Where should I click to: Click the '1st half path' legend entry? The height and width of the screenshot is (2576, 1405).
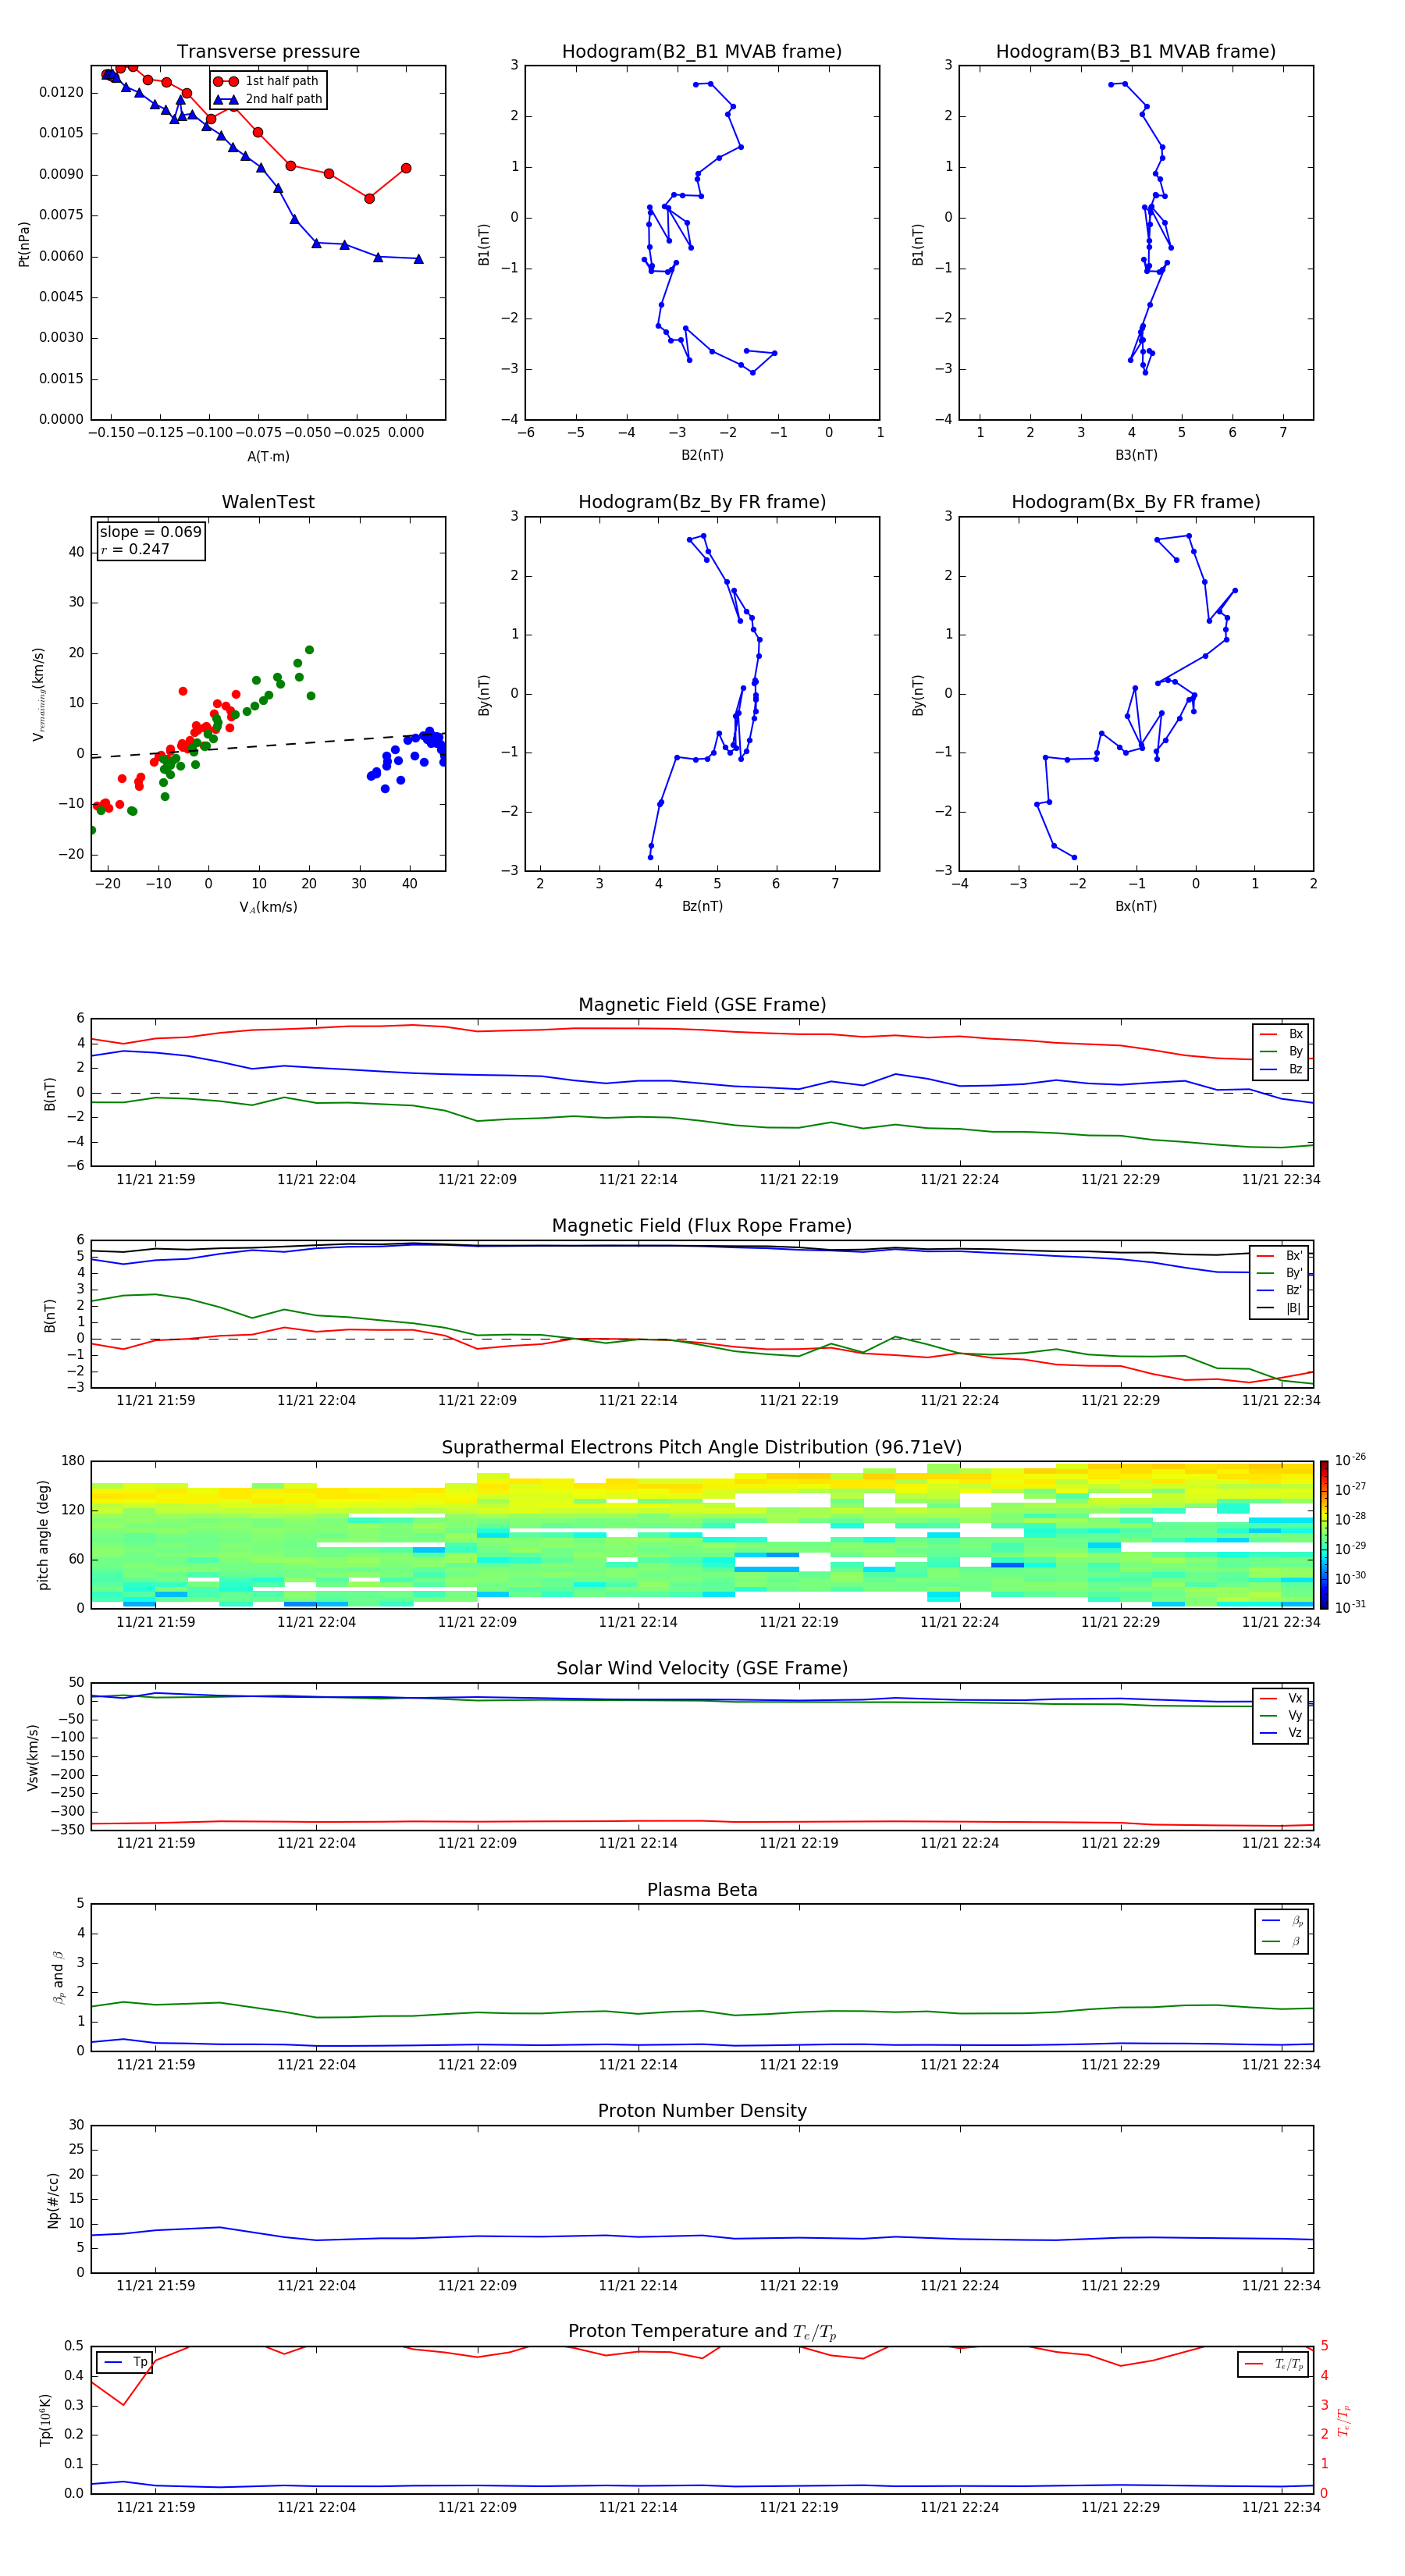(x=267, y=81)
